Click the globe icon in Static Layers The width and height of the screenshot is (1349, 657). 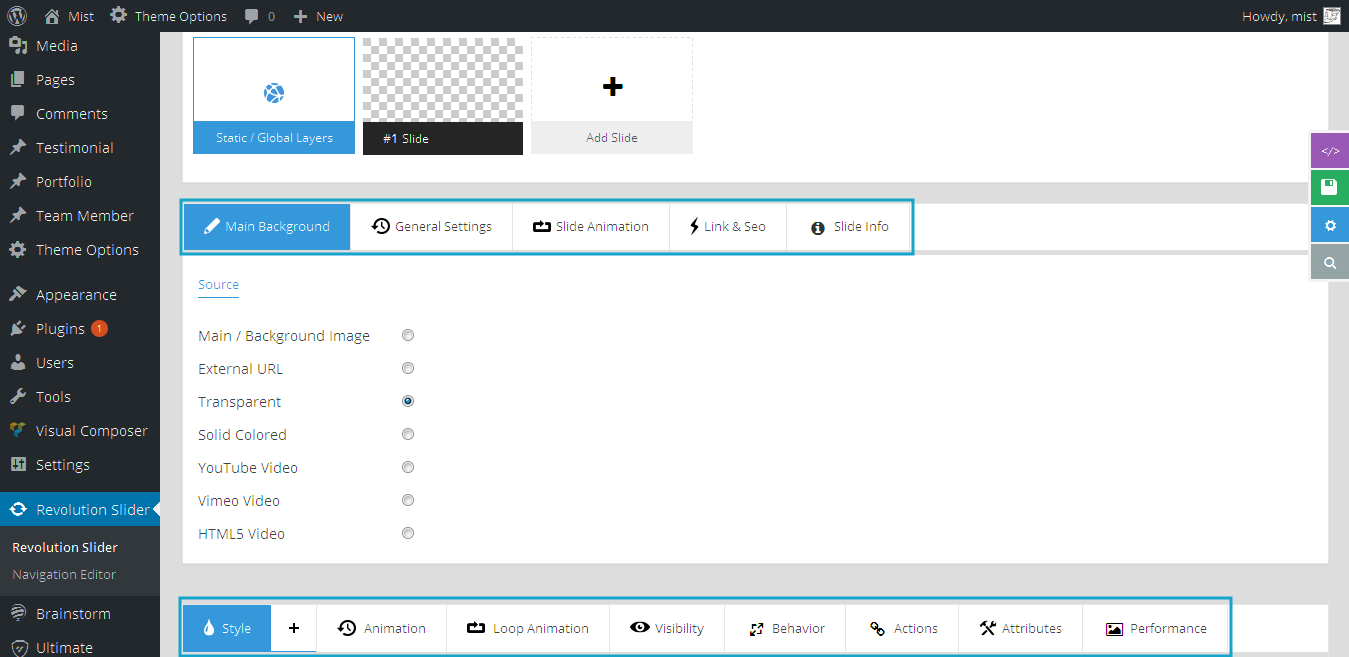(274, 94)
